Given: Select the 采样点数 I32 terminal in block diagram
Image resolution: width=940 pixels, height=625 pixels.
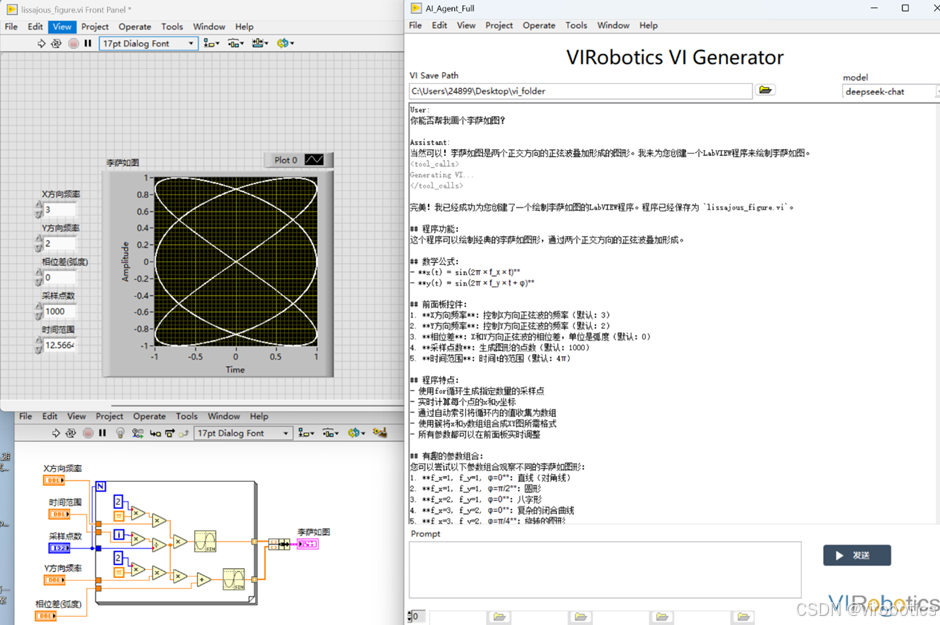Looking at the screenshot, I should (59, 548).
